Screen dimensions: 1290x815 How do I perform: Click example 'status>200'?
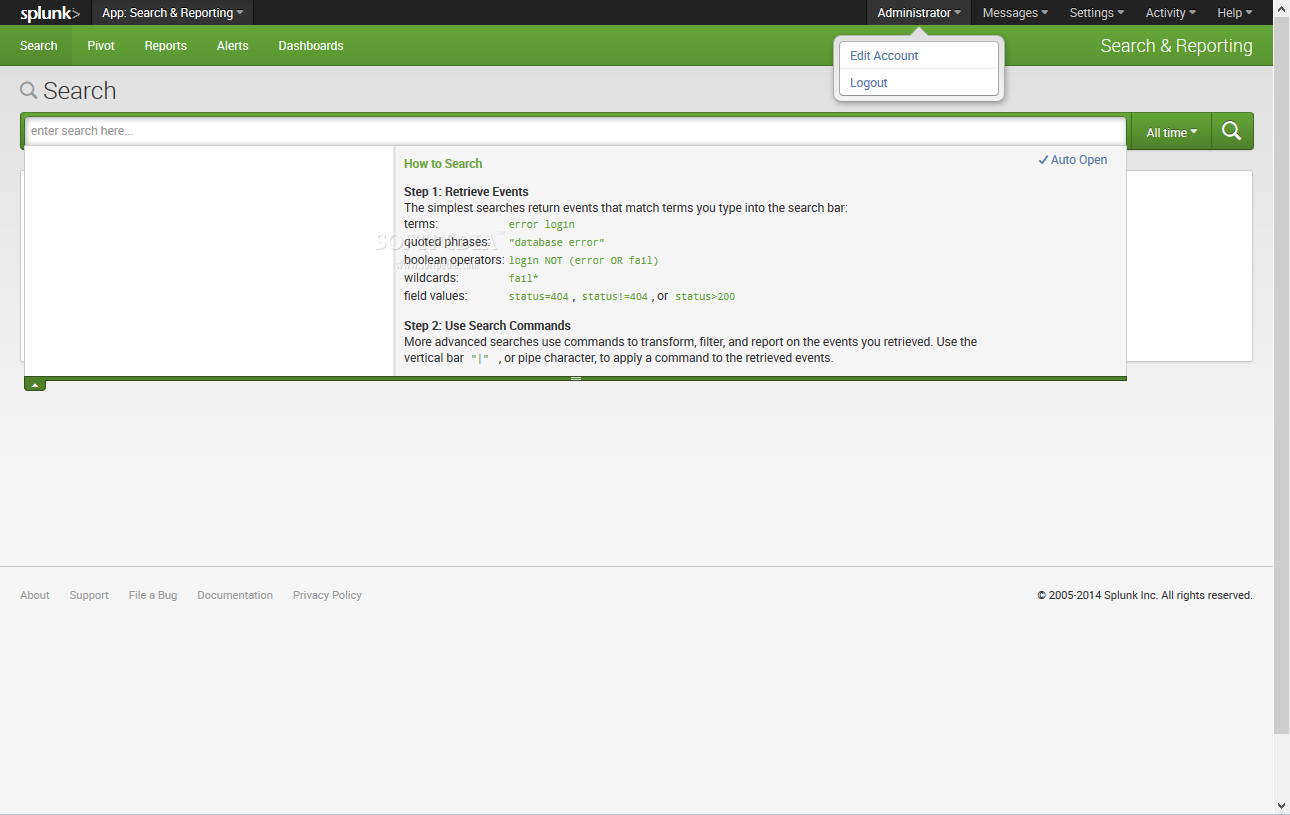pos(705,297)
